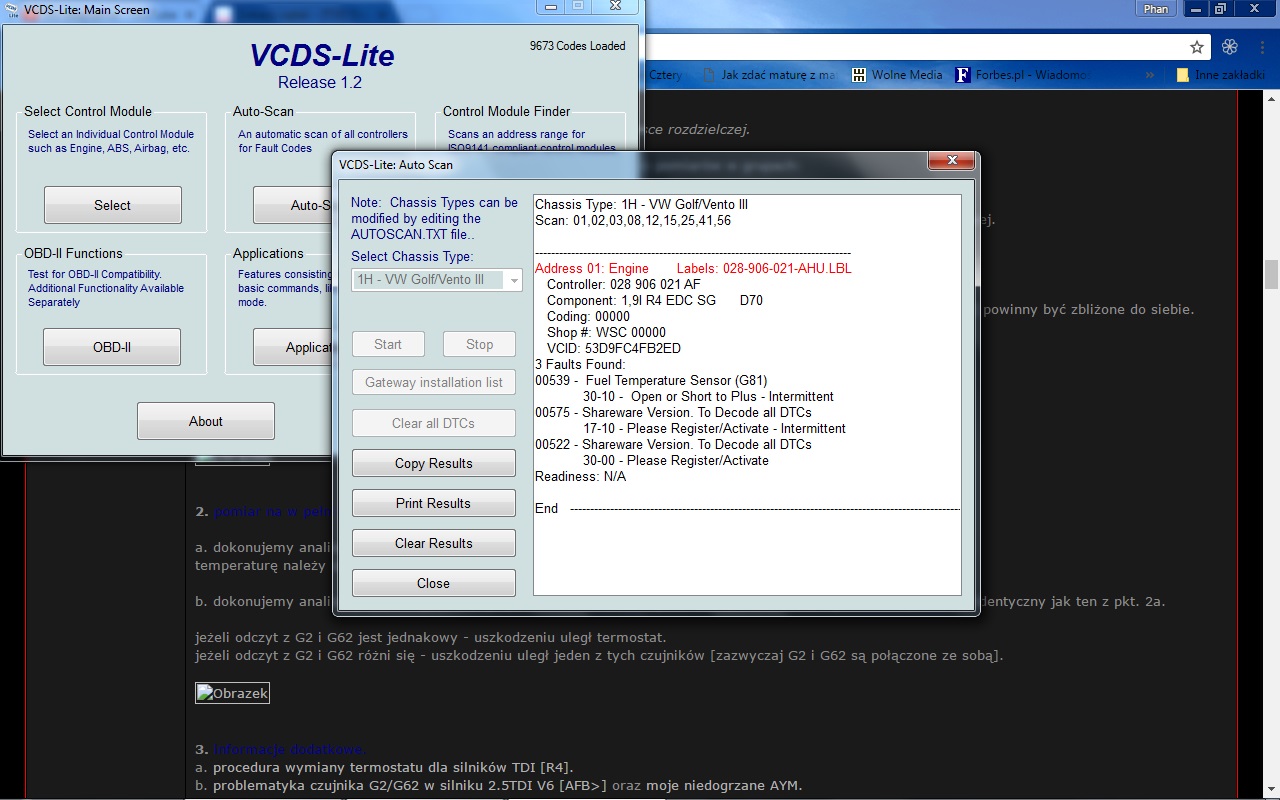Screen dimensions: 1280x800
Task: Click 'Component: 1,9l R4 EDC SG' text
Action: pos(631,300)
